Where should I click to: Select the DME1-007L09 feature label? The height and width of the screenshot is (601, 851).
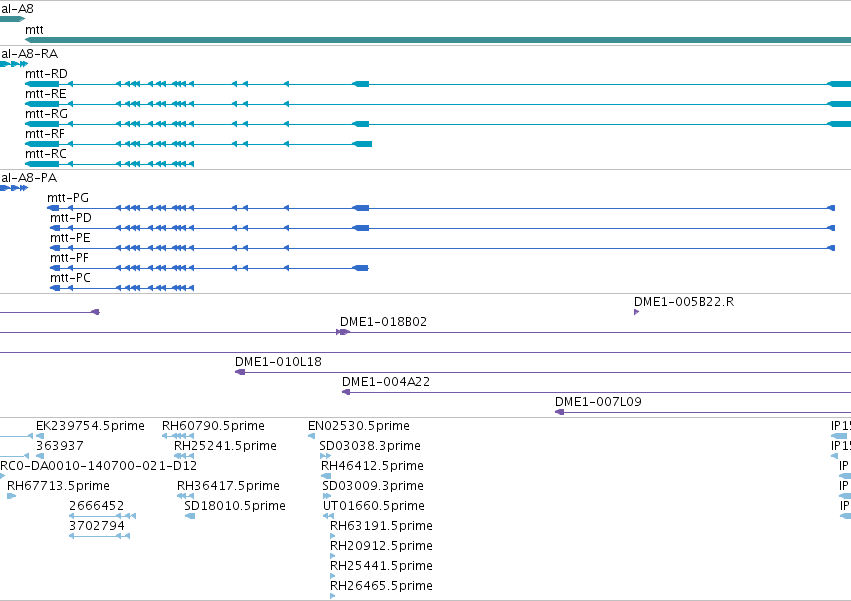point(598,402)
